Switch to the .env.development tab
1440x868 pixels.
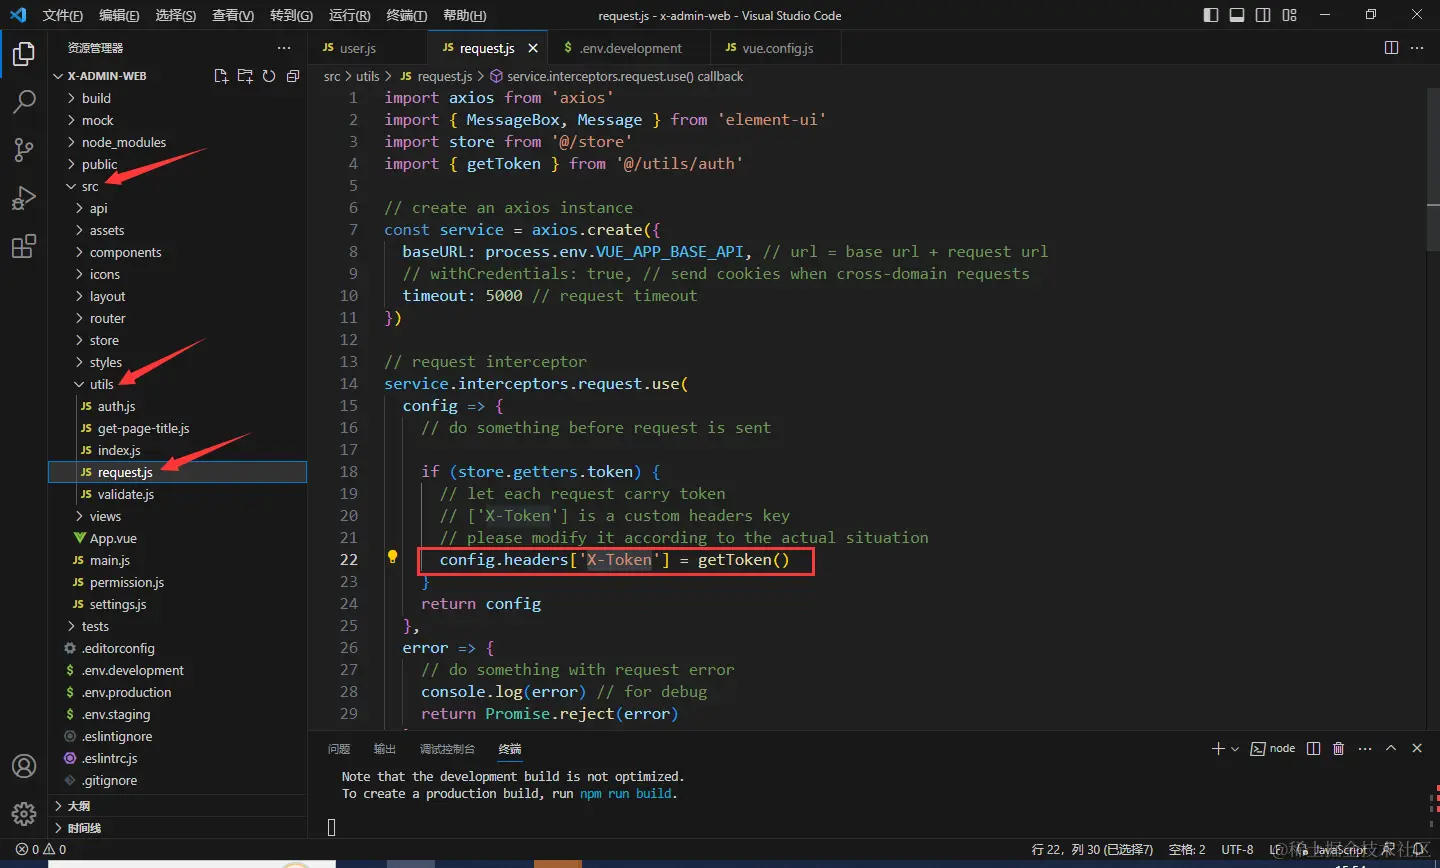[630, 48]
